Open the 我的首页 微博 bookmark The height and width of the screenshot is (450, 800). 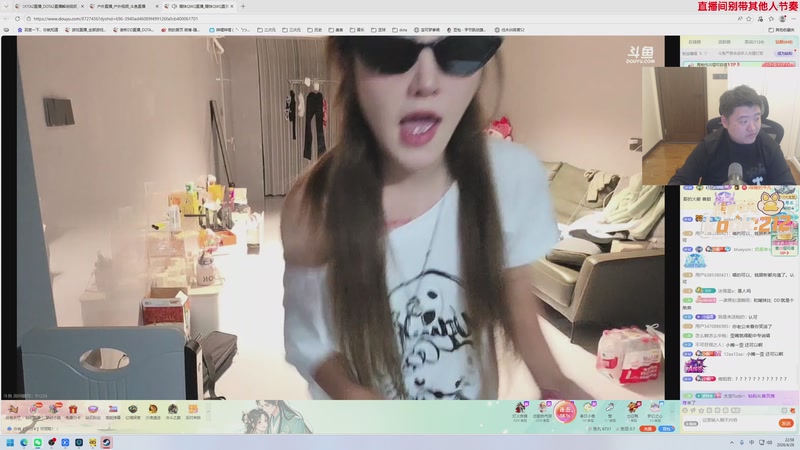click(181, 30)
